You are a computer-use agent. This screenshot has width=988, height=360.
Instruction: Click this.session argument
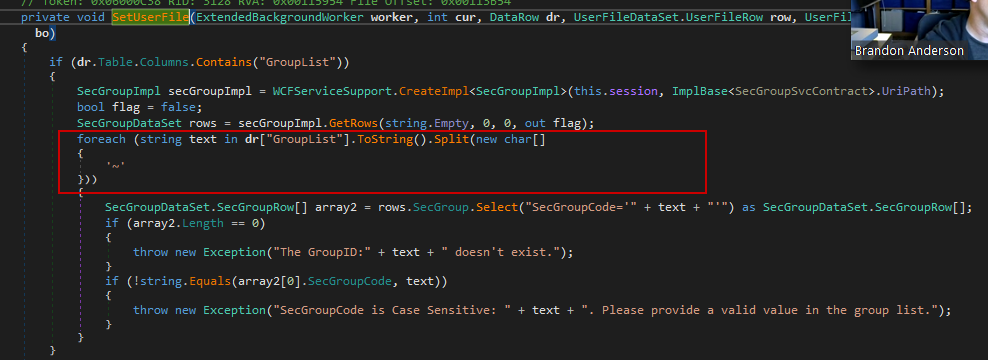pyautogui.click(x=612, y=91)
